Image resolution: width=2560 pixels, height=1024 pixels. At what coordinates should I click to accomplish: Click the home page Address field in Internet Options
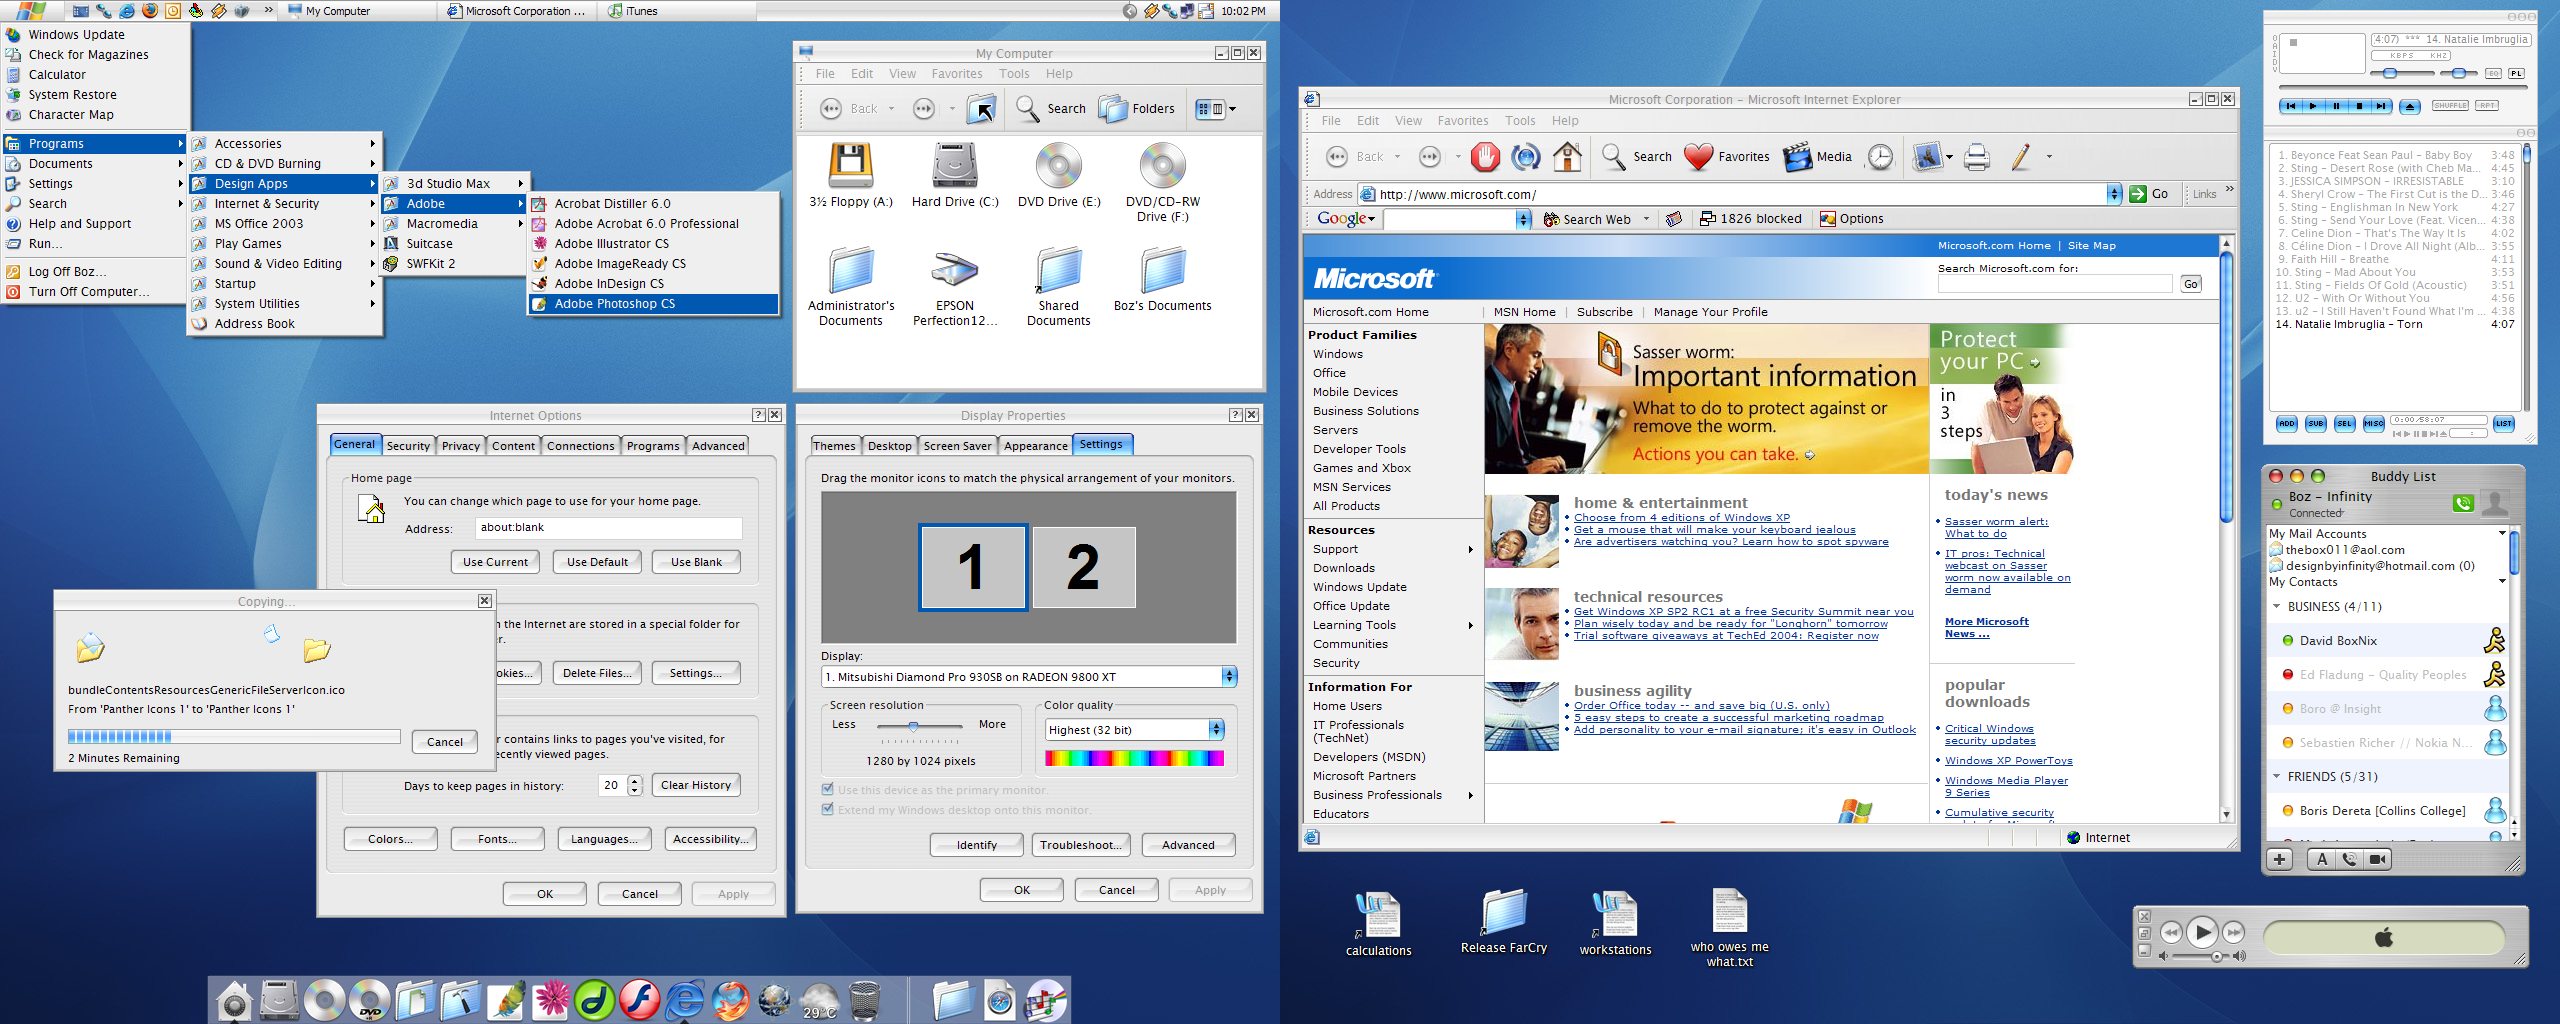coord(608,528)
